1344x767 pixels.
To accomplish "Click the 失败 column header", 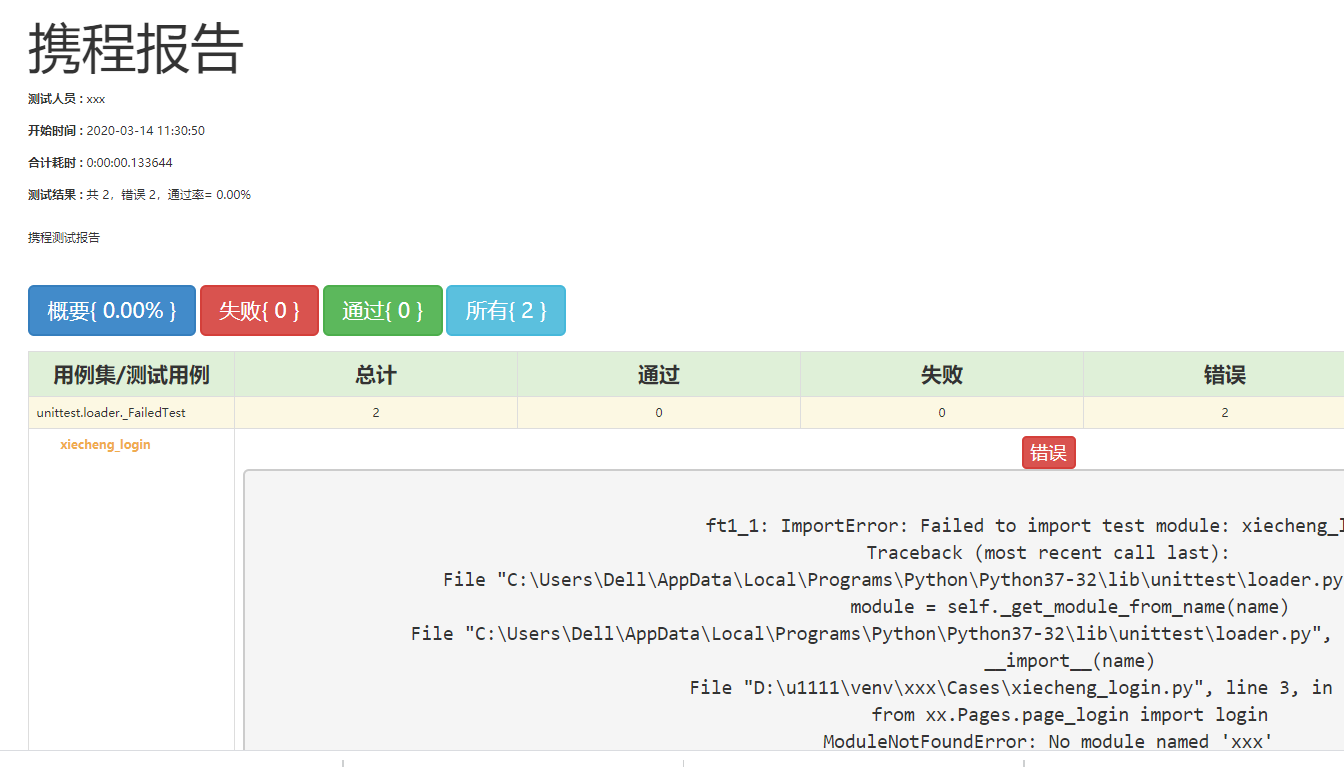I will click(x=942, y=375).
